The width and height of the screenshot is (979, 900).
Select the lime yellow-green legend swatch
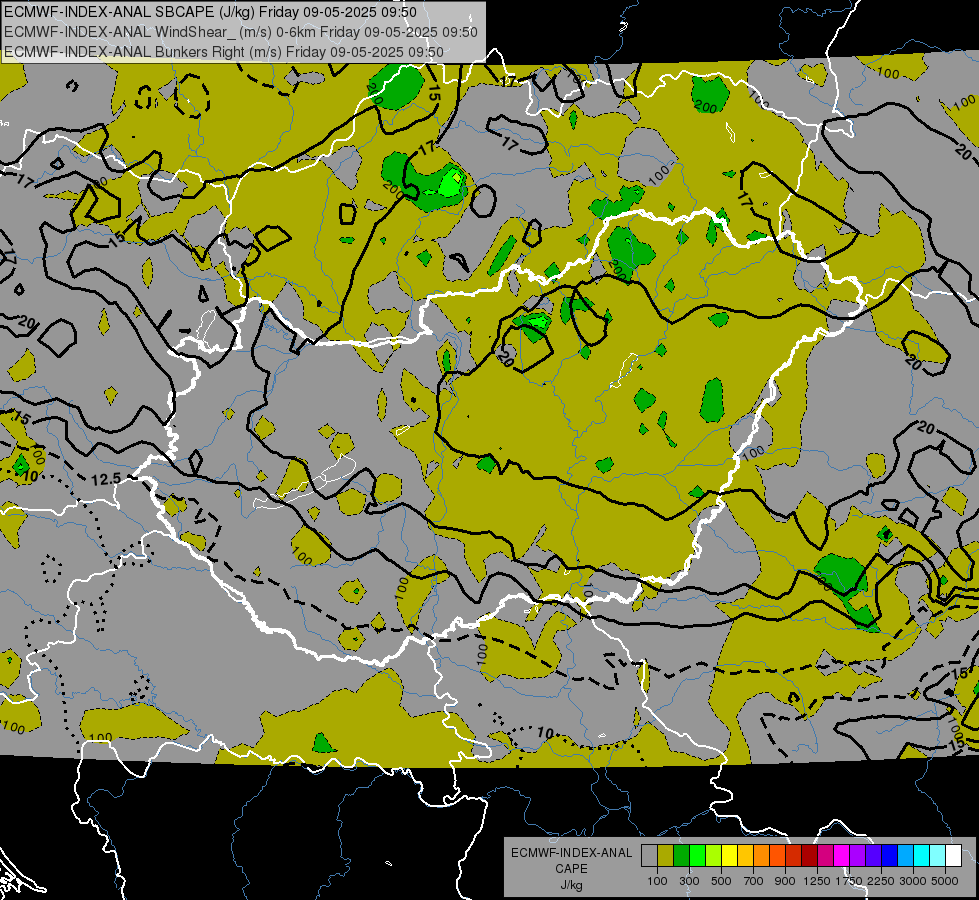click(x=714, y=856)
